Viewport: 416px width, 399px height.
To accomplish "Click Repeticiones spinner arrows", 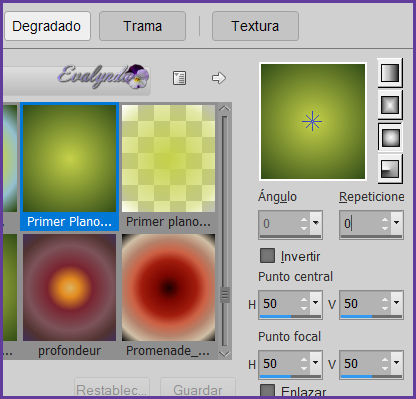I will point(385,224).
